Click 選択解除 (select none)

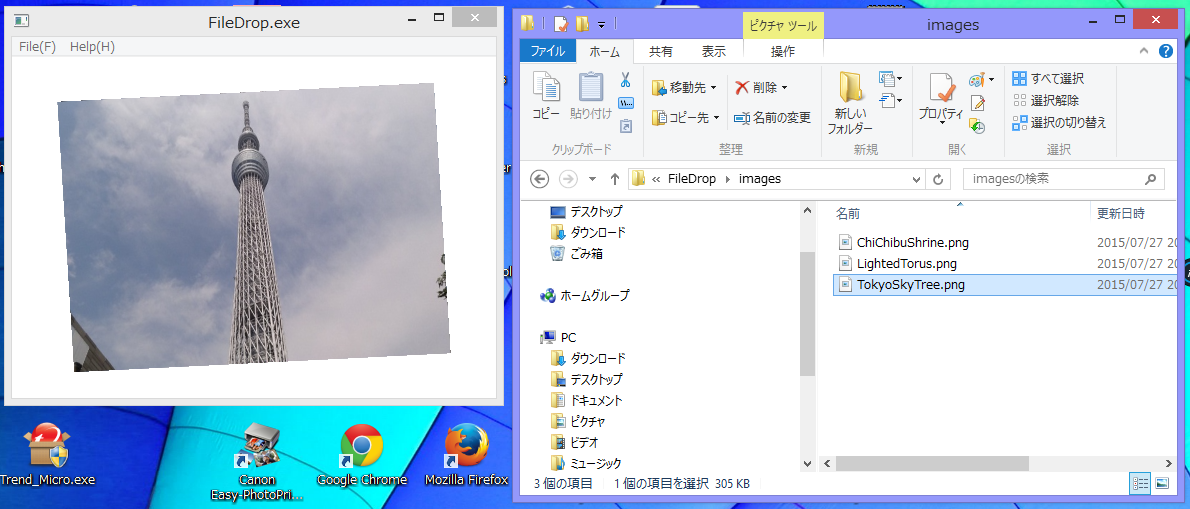tap(1046, 100)
